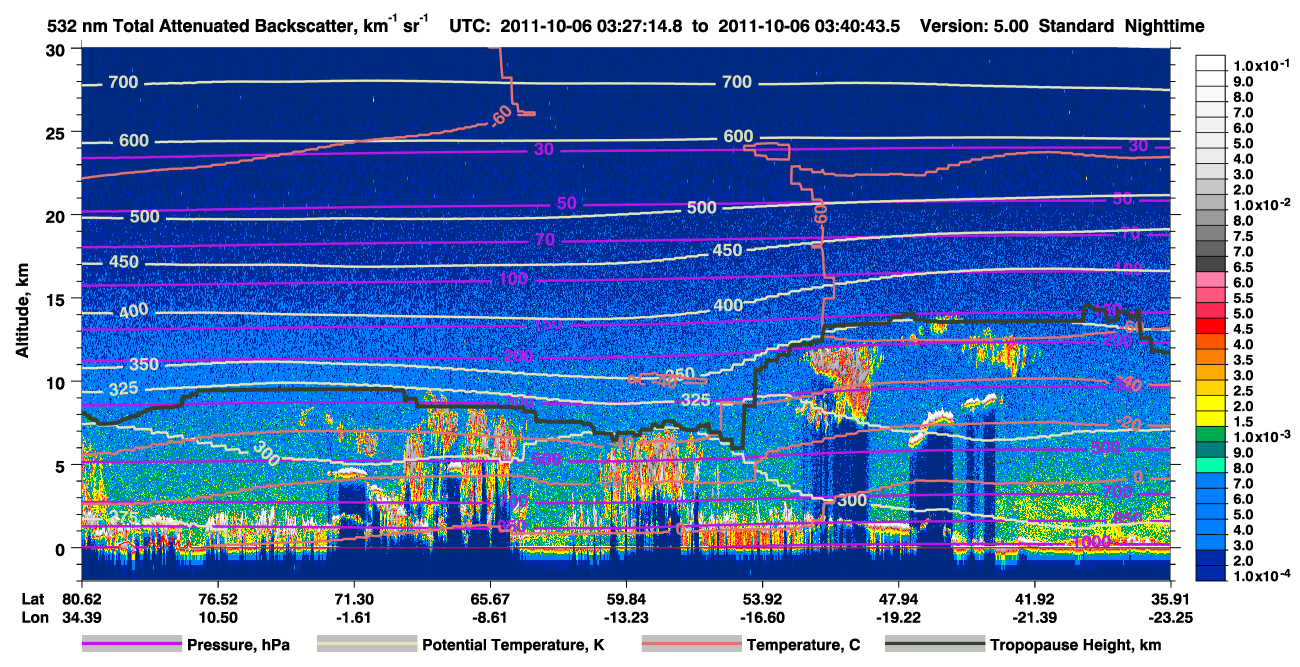Screen dimensions: 1300x667
Task: Click the longitude value -21.39
Action: [1034, 617]
